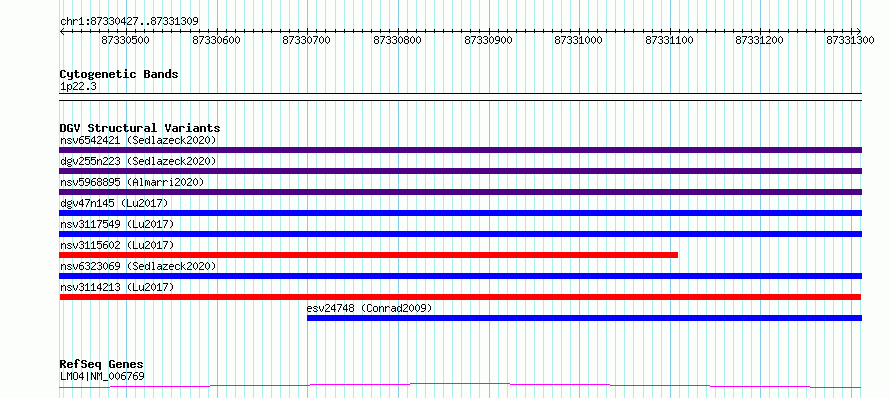Click the 87331000 ruler position label
The height and width of the screenshot is (398, 890).
coord(578,40)
